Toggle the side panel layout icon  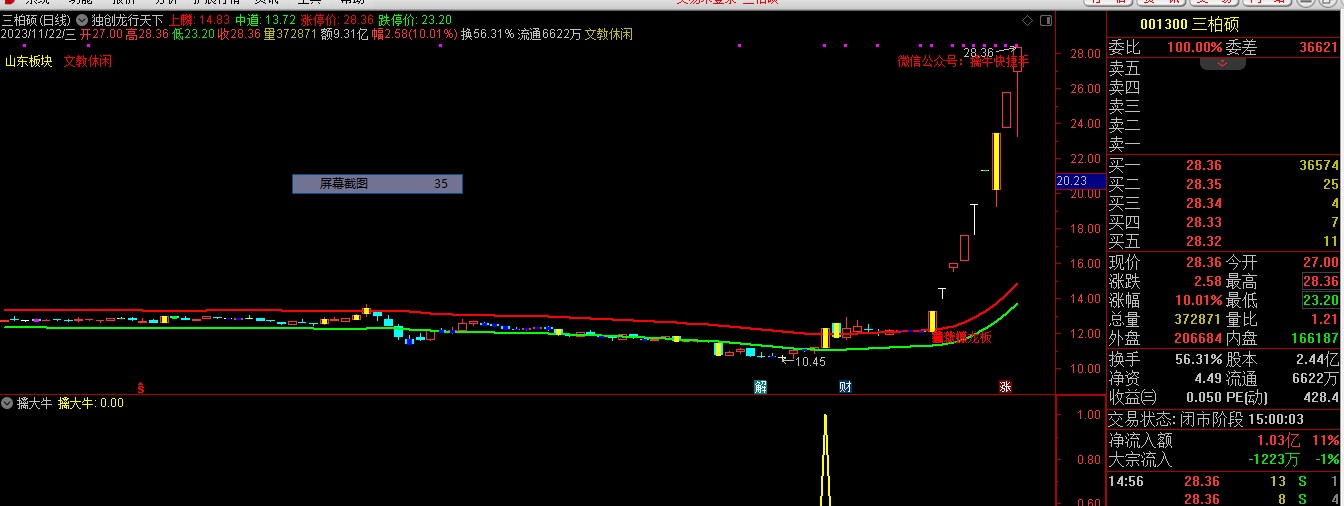(x=1046, y=20)
